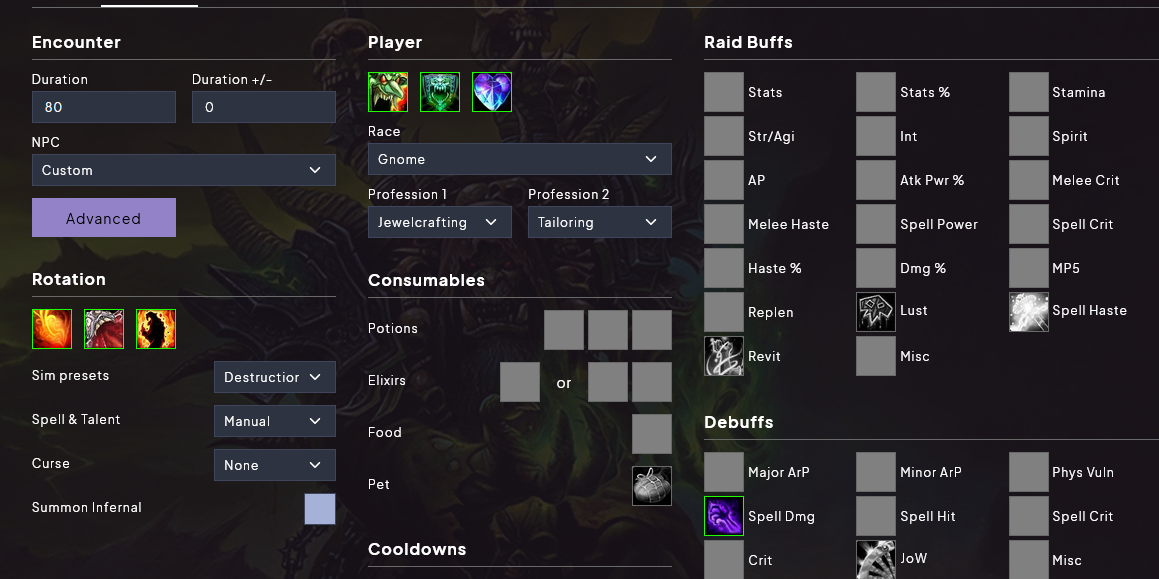Click the Advanced button under NPC
The width and height of the screenshot is (1159, 579).
103,217
